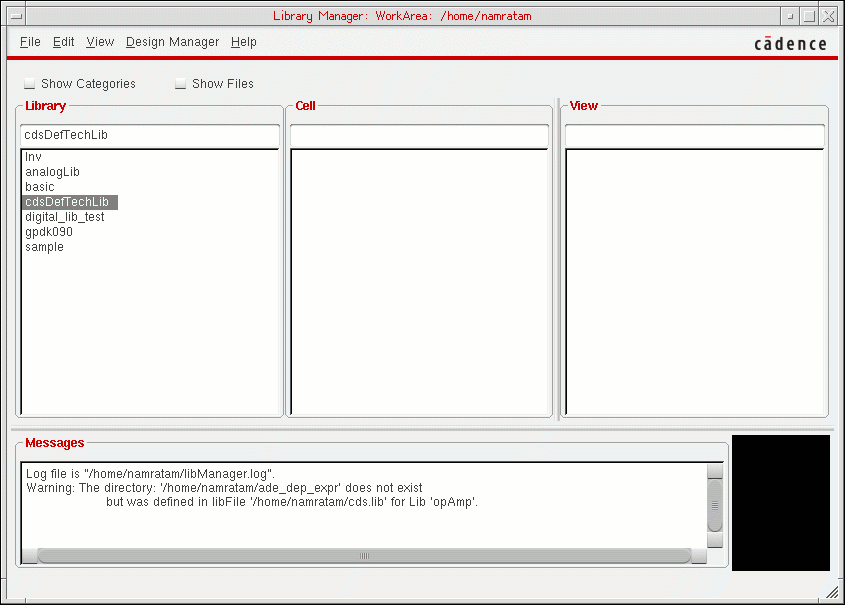This screenshot has width=845, height=605.
Task: Click the Cell name input field
Action: 419,135
